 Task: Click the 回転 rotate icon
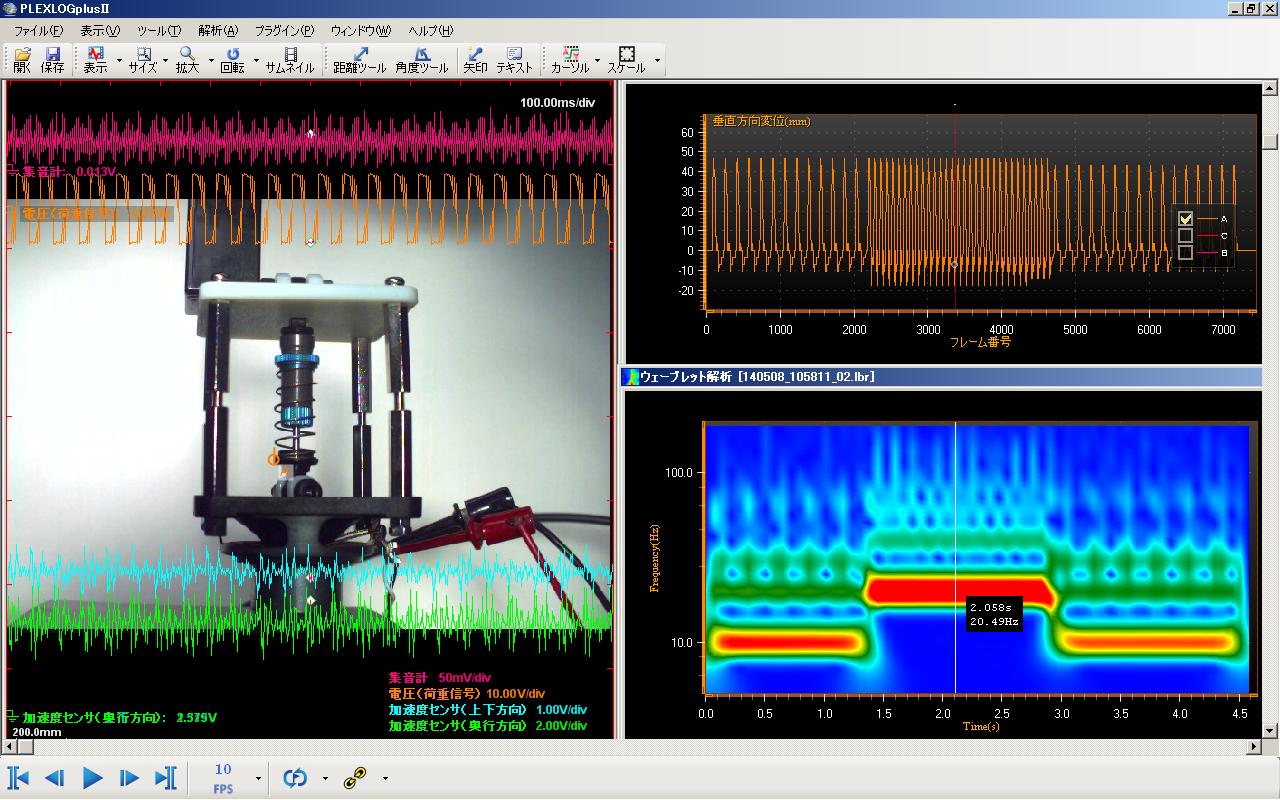pyautogui.click(x=232, y=60)
